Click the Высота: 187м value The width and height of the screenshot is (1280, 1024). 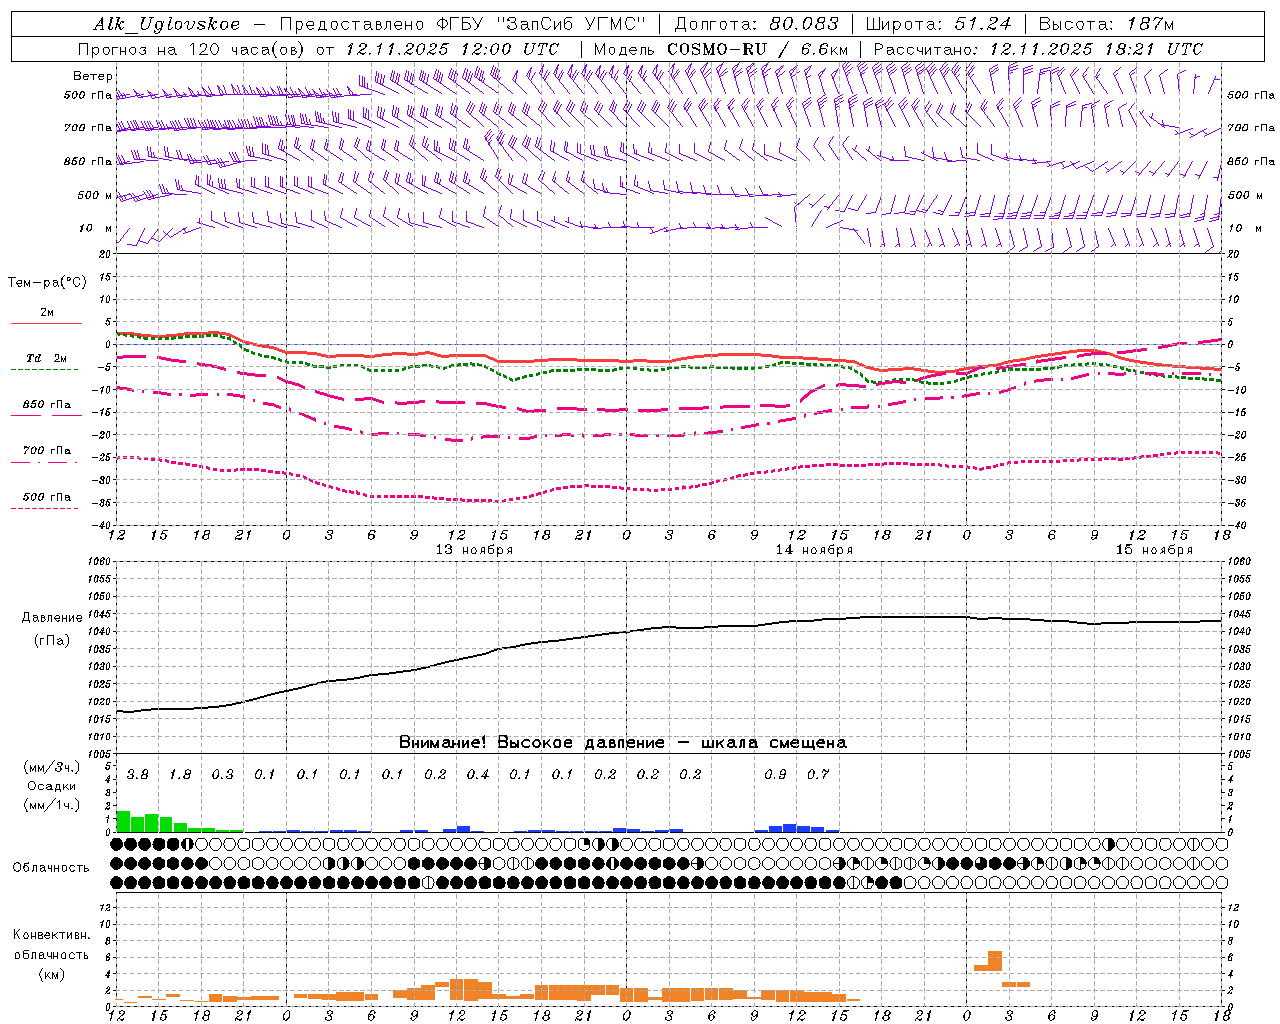tap(1106, 24)
